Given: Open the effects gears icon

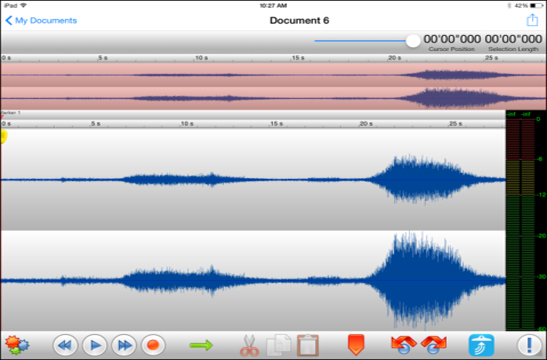Looking at the screenshot, I should click(x=17, y=345).
